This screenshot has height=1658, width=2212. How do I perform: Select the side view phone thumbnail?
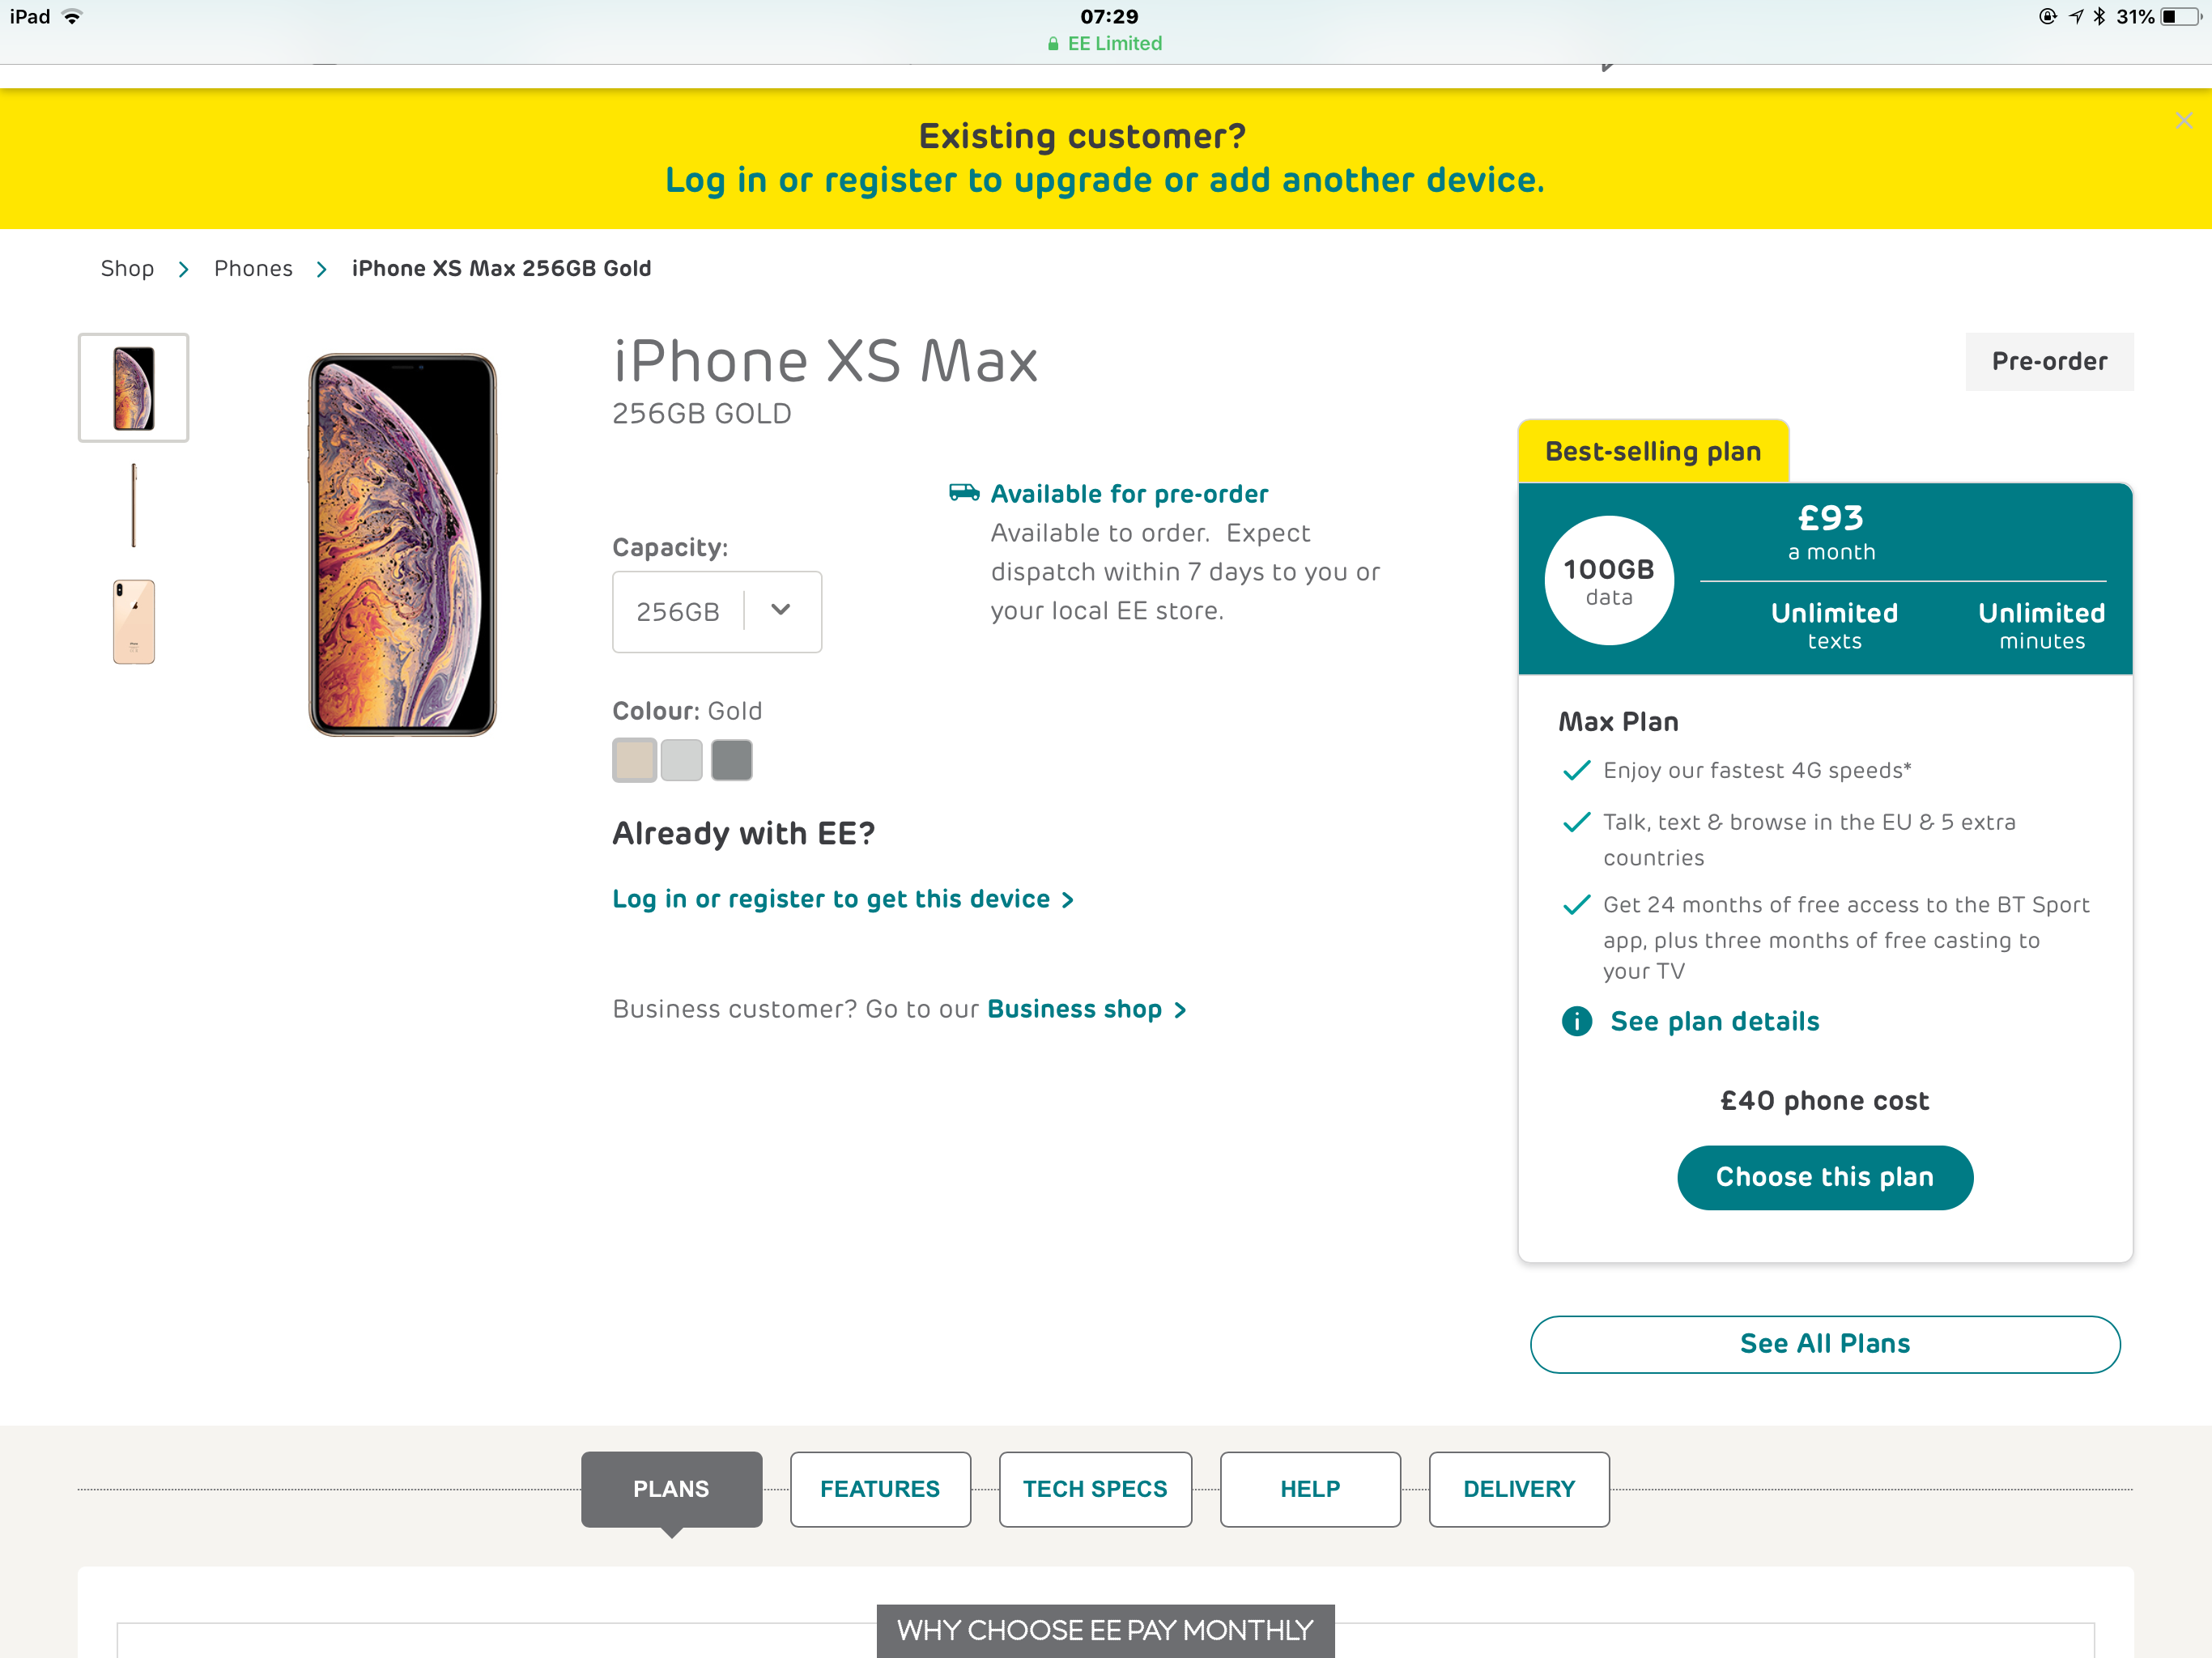pyautogui.click(x=133, y=505)
